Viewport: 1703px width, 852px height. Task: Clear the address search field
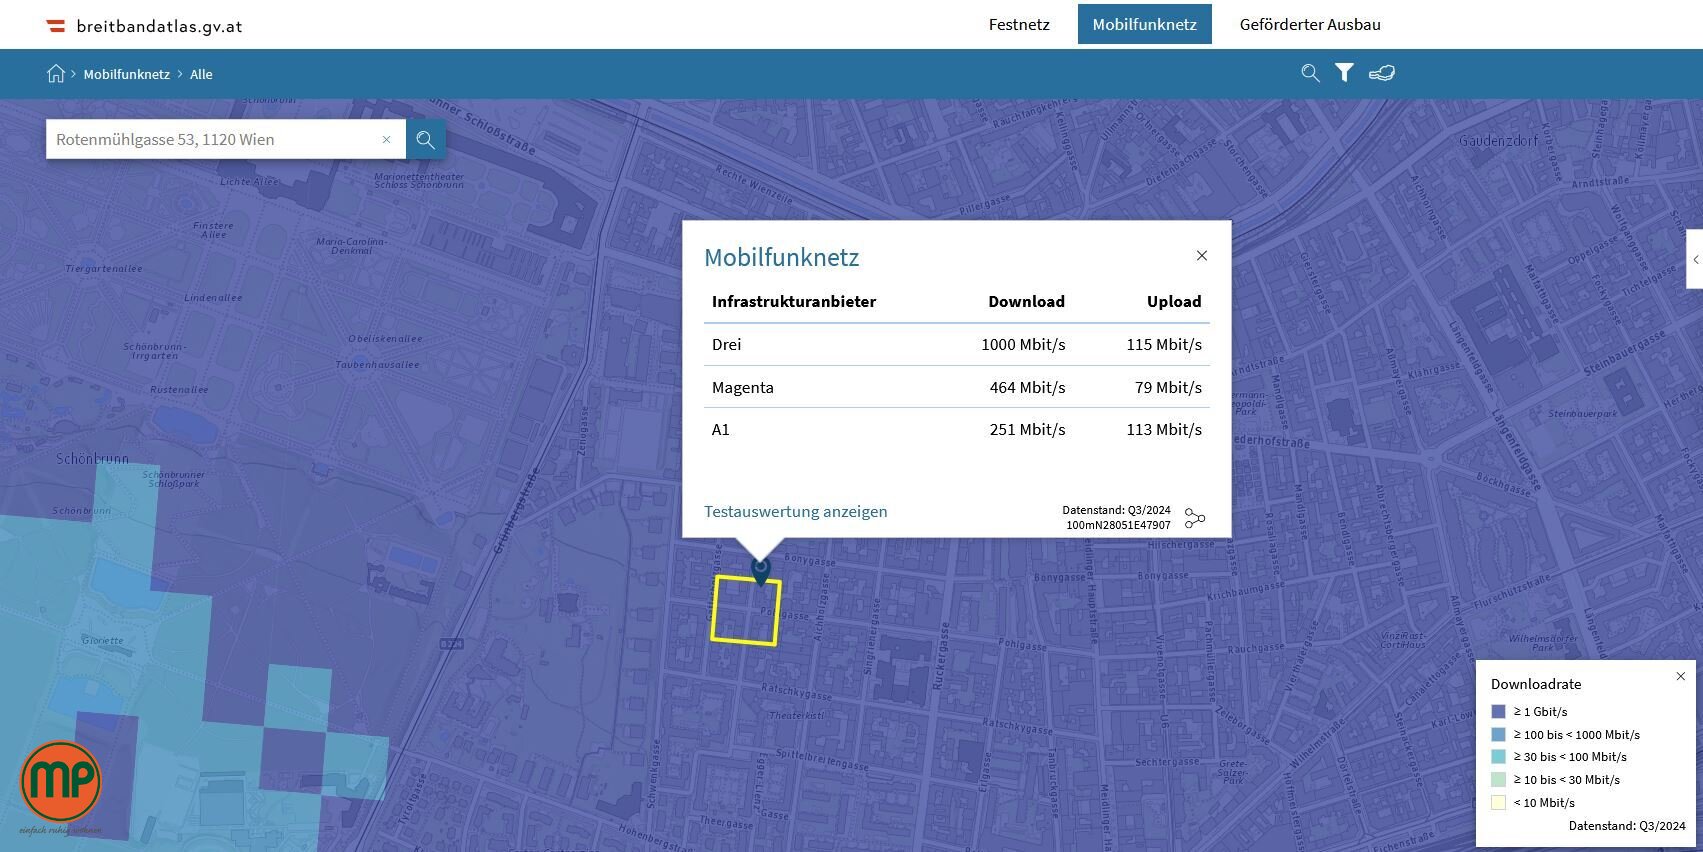point(386,139)
